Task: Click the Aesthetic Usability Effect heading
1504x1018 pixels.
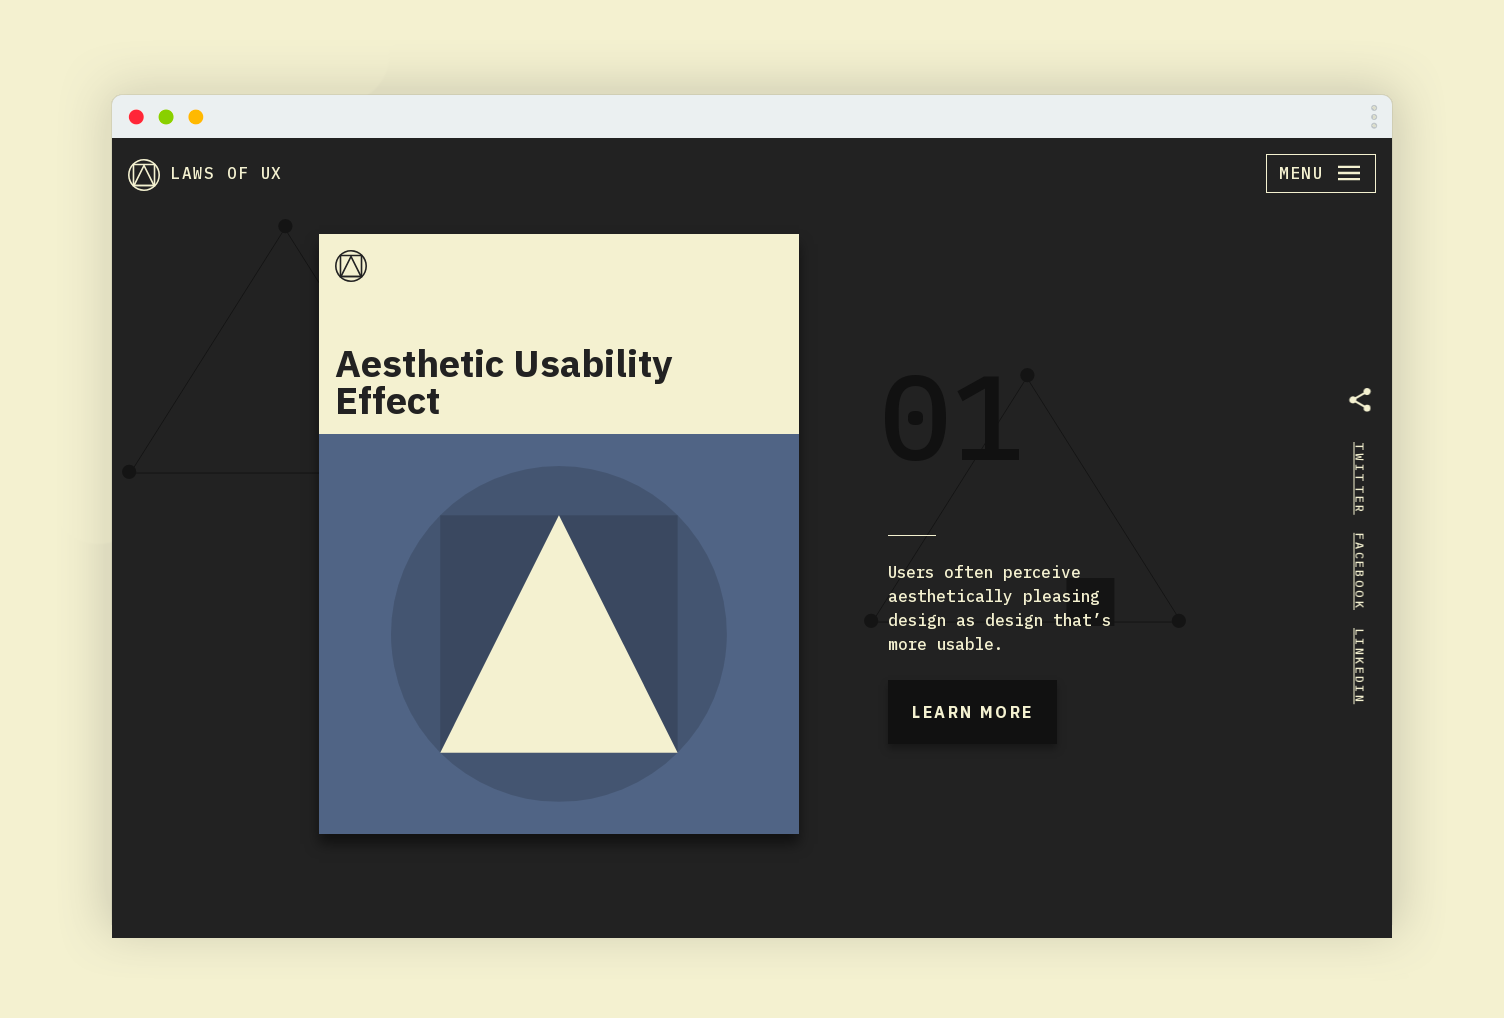Action: tap(504, 382)
